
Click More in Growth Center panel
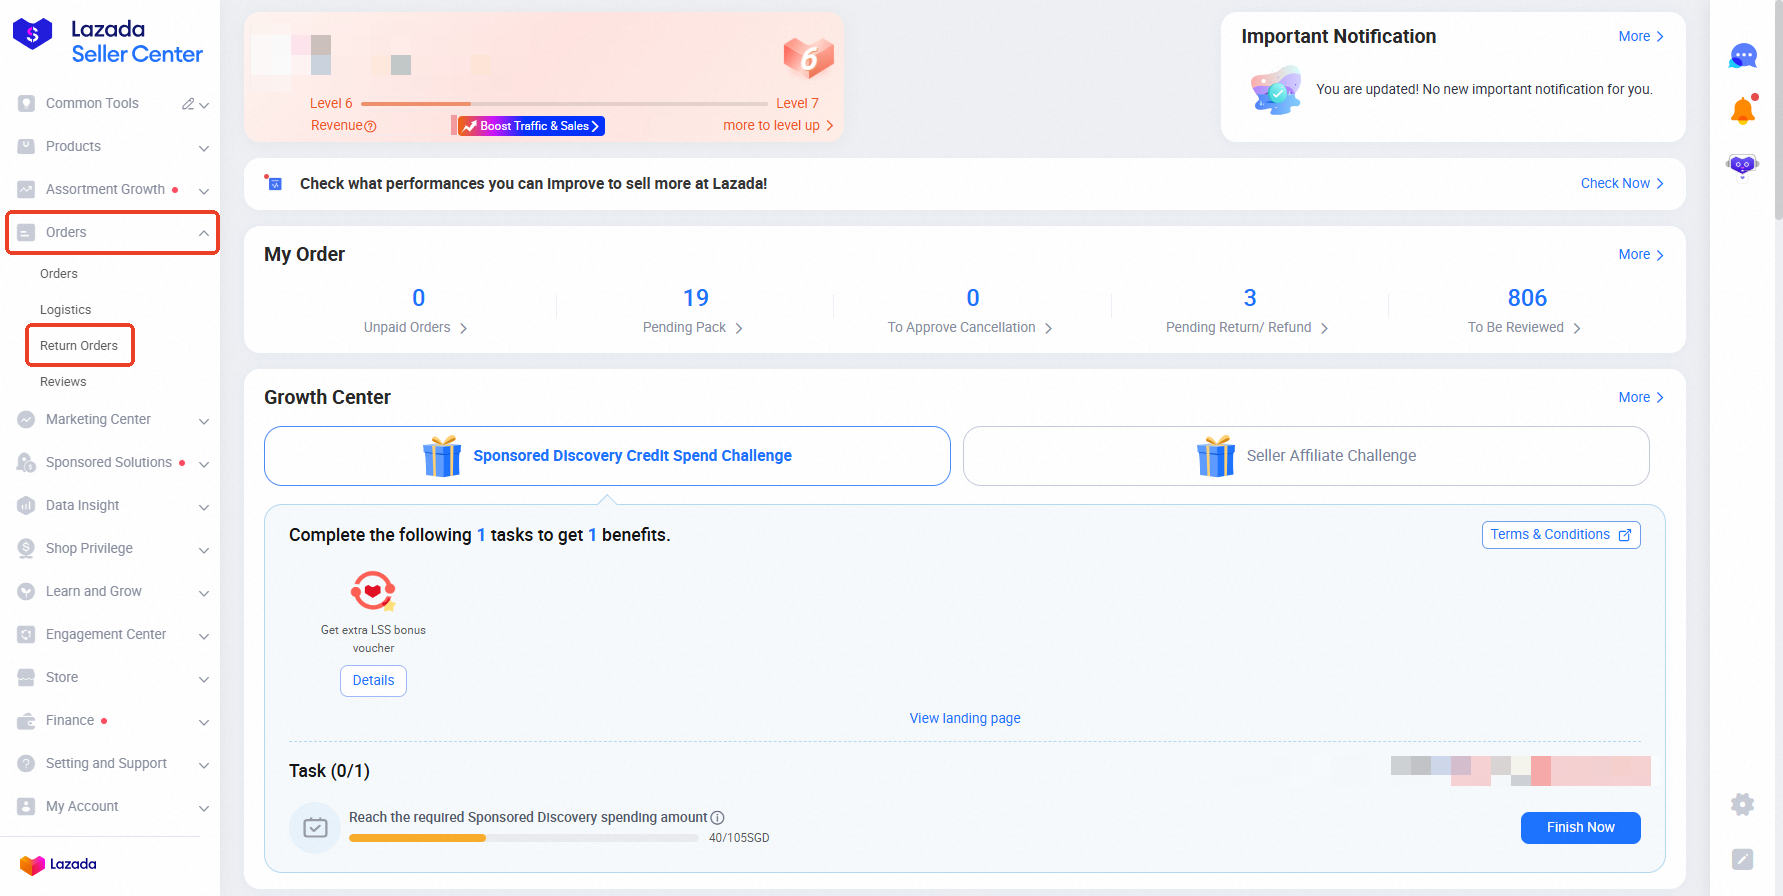[x=1641, y=398]
